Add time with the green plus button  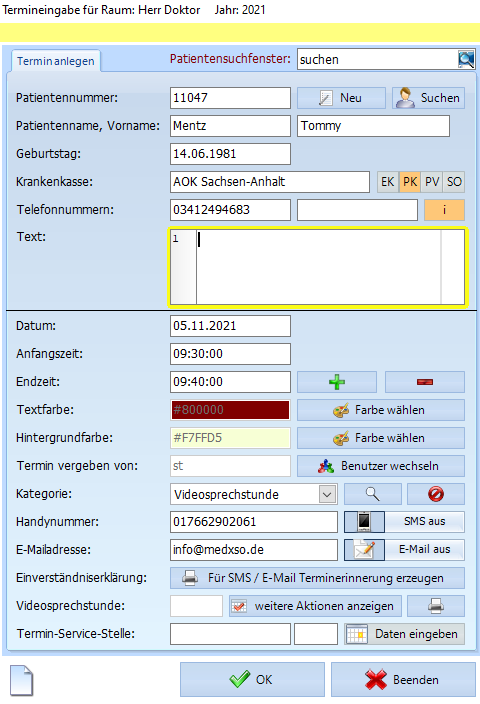pyautogui.click(x=337, y=382)
